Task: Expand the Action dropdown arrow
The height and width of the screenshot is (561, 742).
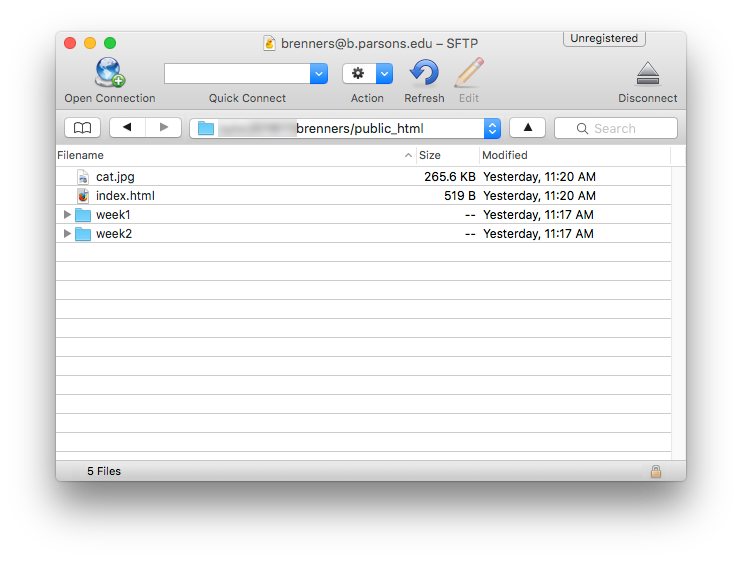Action: coord(385,74)
